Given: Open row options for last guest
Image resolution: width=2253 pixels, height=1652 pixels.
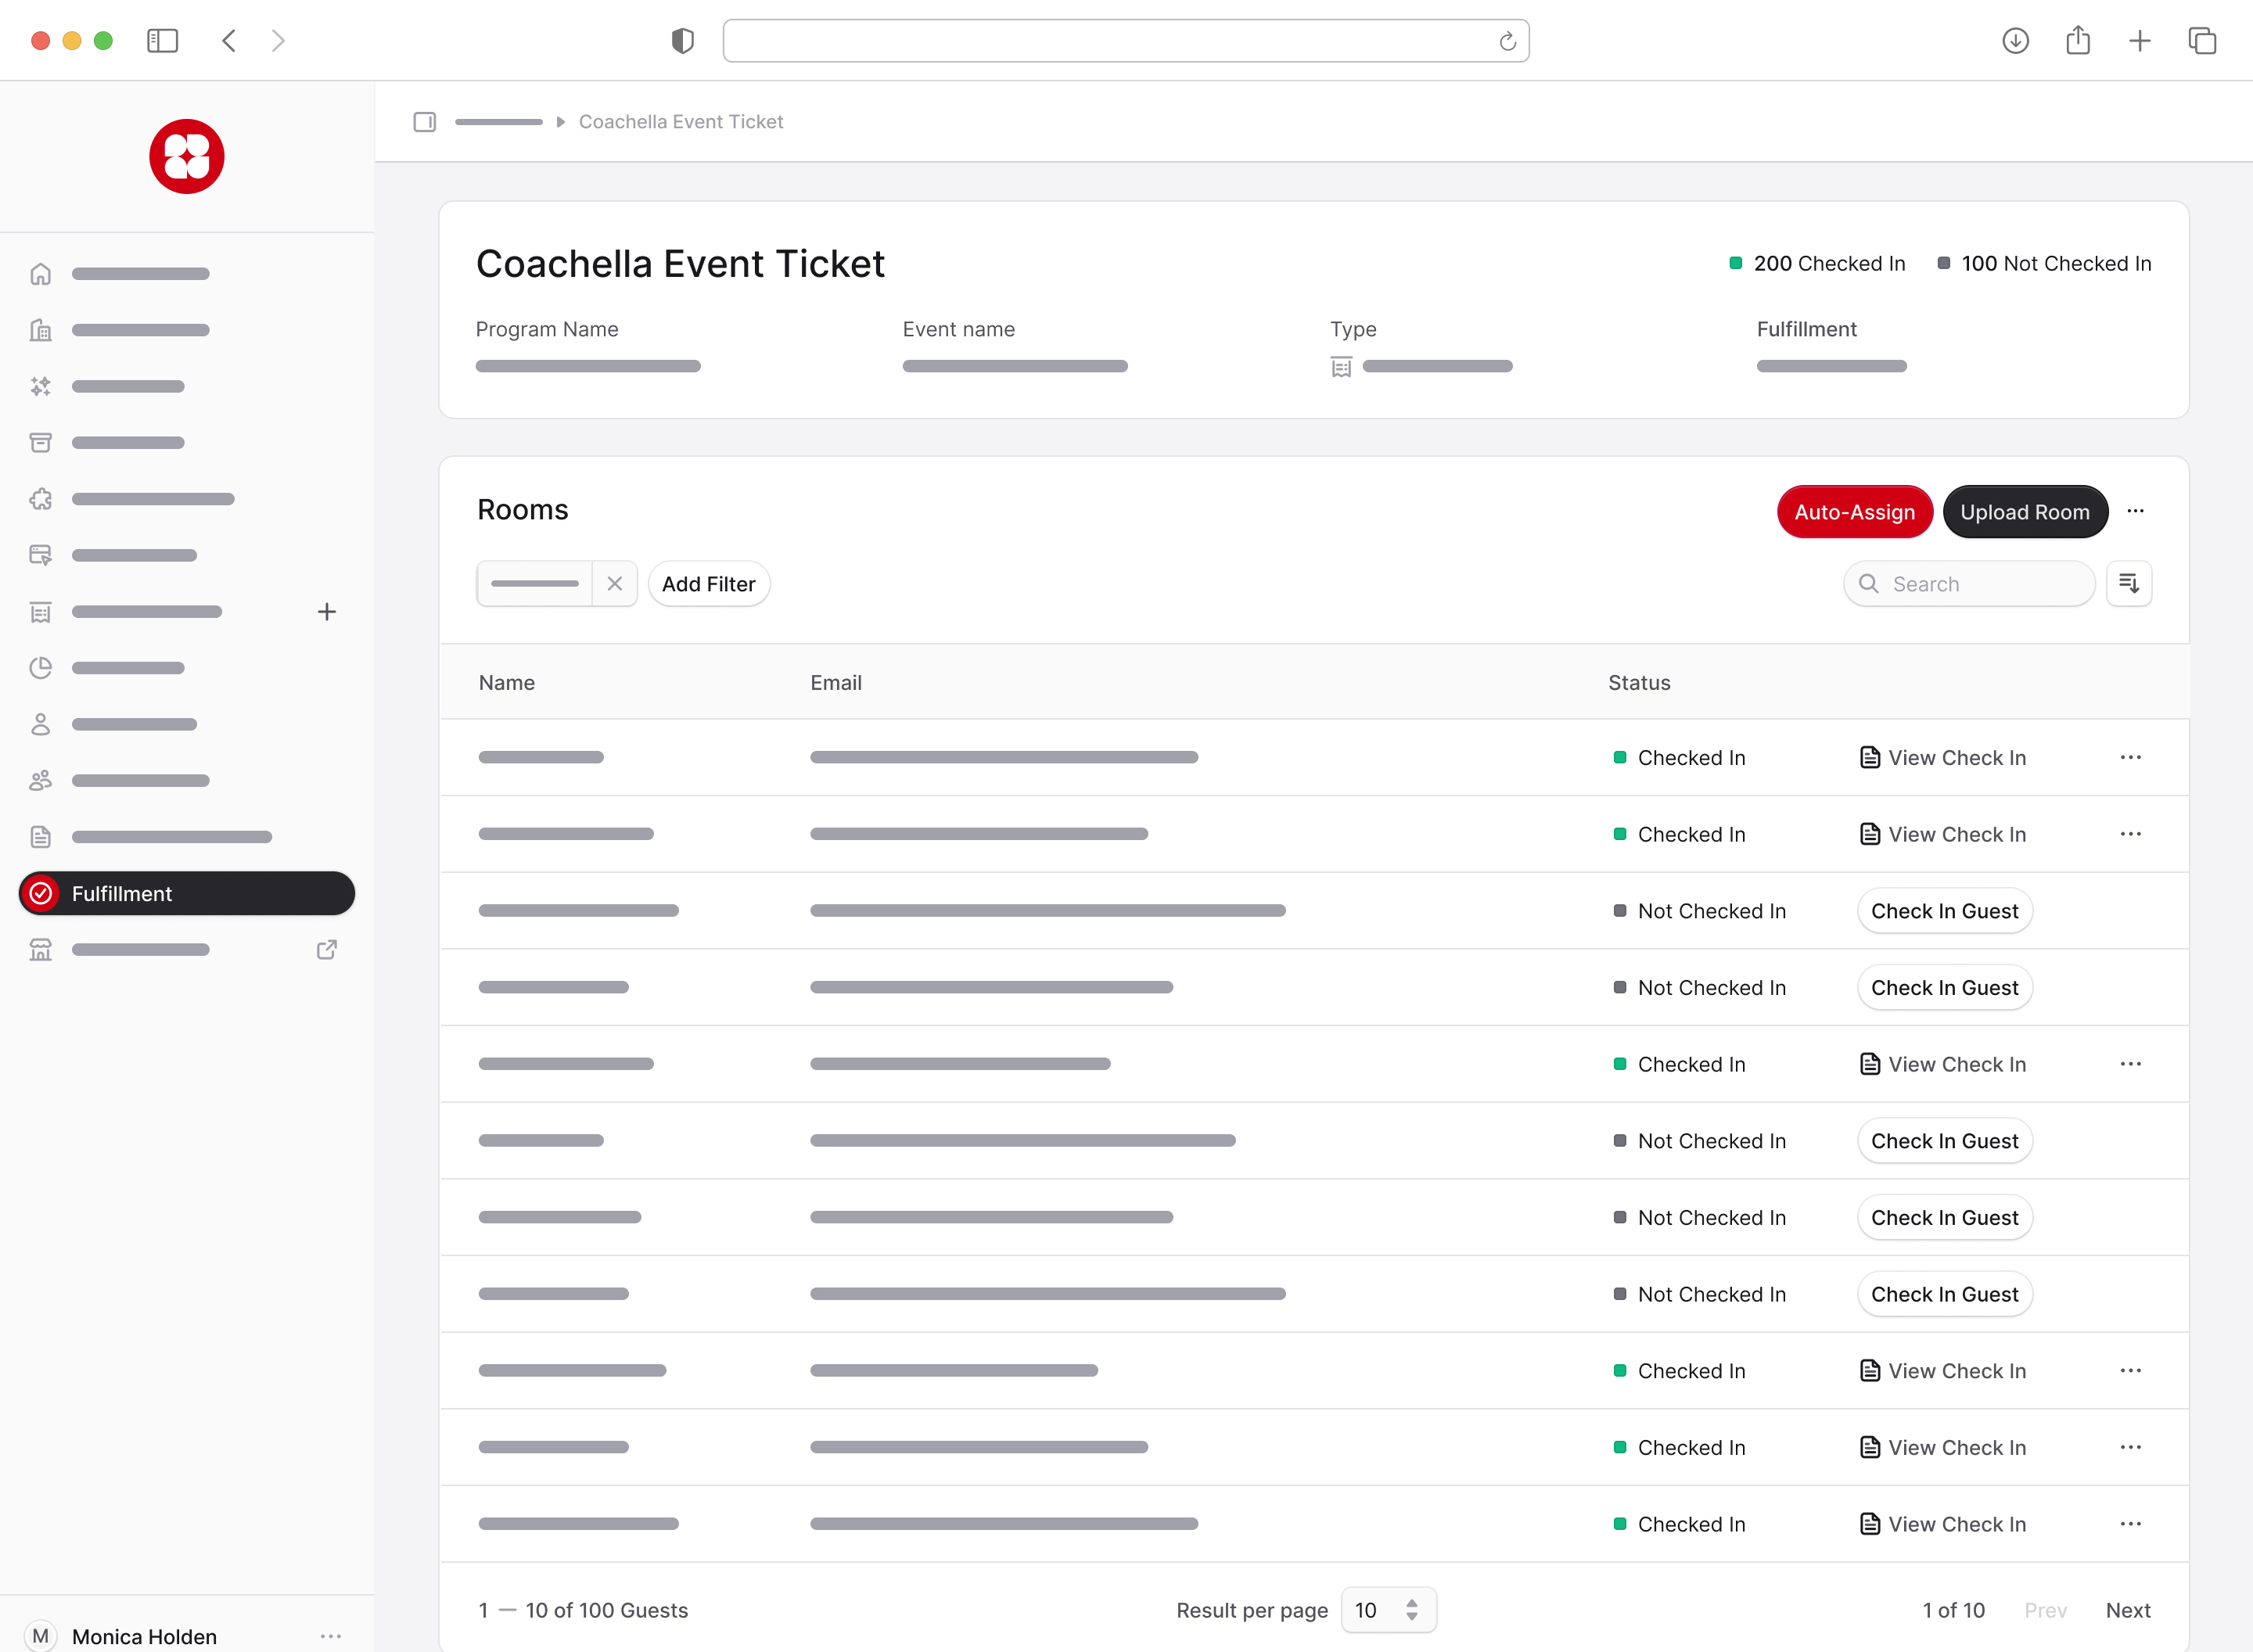Looking at the screenshot, I should click(2131, 1524).
